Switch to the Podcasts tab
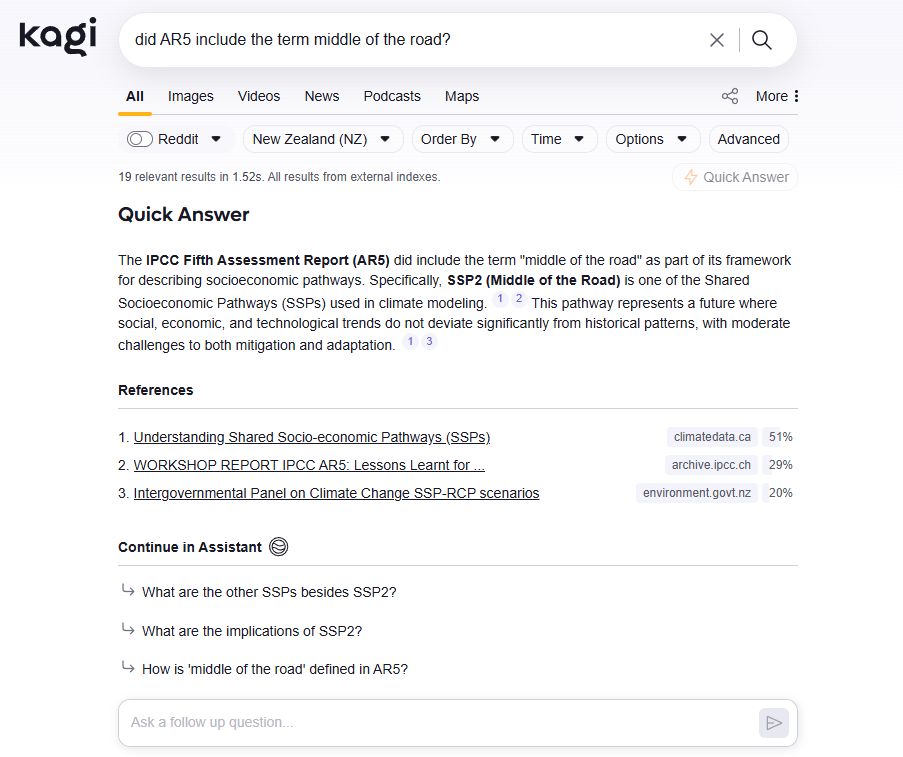Image resolution: width=903 pixels, height=757 pixels. point(392,96)
